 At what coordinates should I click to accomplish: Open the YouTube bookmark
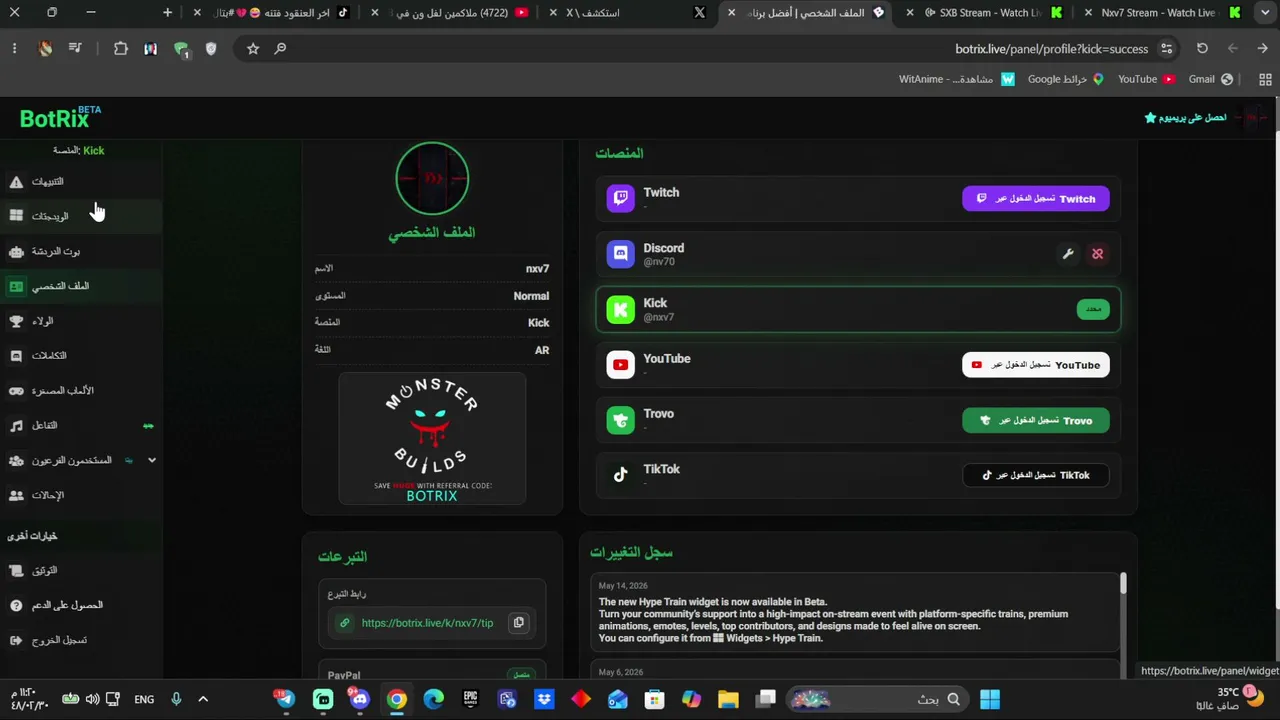point(1146,79)
